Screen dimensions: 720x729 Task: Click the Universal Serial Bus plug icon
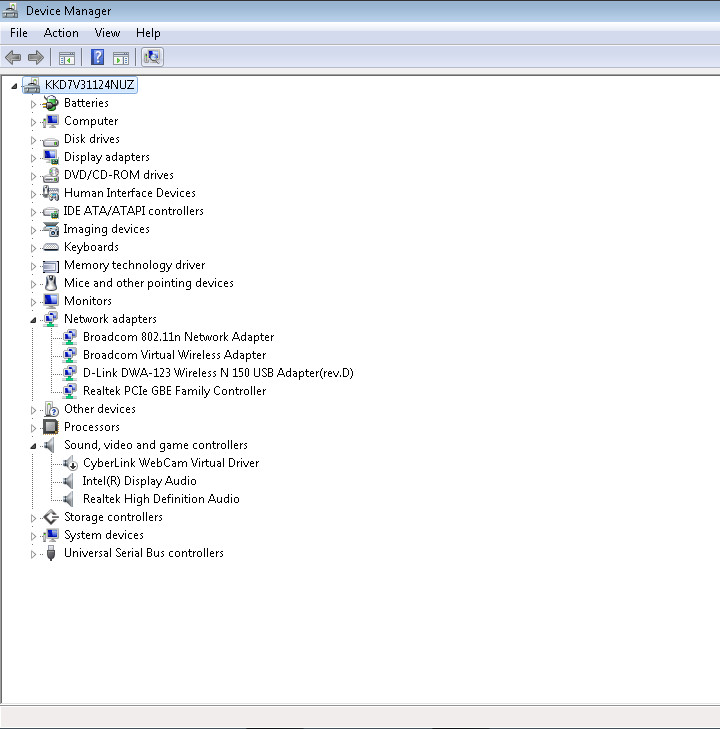(x=51, y=553)
